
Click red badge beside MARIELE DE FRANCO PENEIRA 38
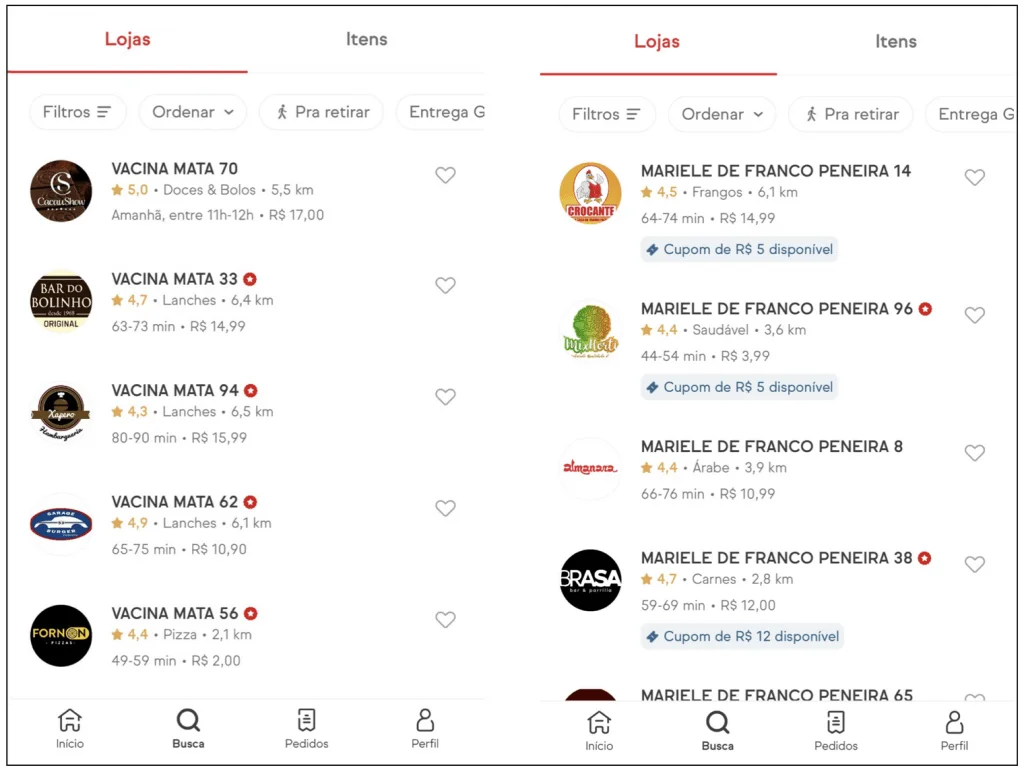pyautogui.click(x=925, y=558)
